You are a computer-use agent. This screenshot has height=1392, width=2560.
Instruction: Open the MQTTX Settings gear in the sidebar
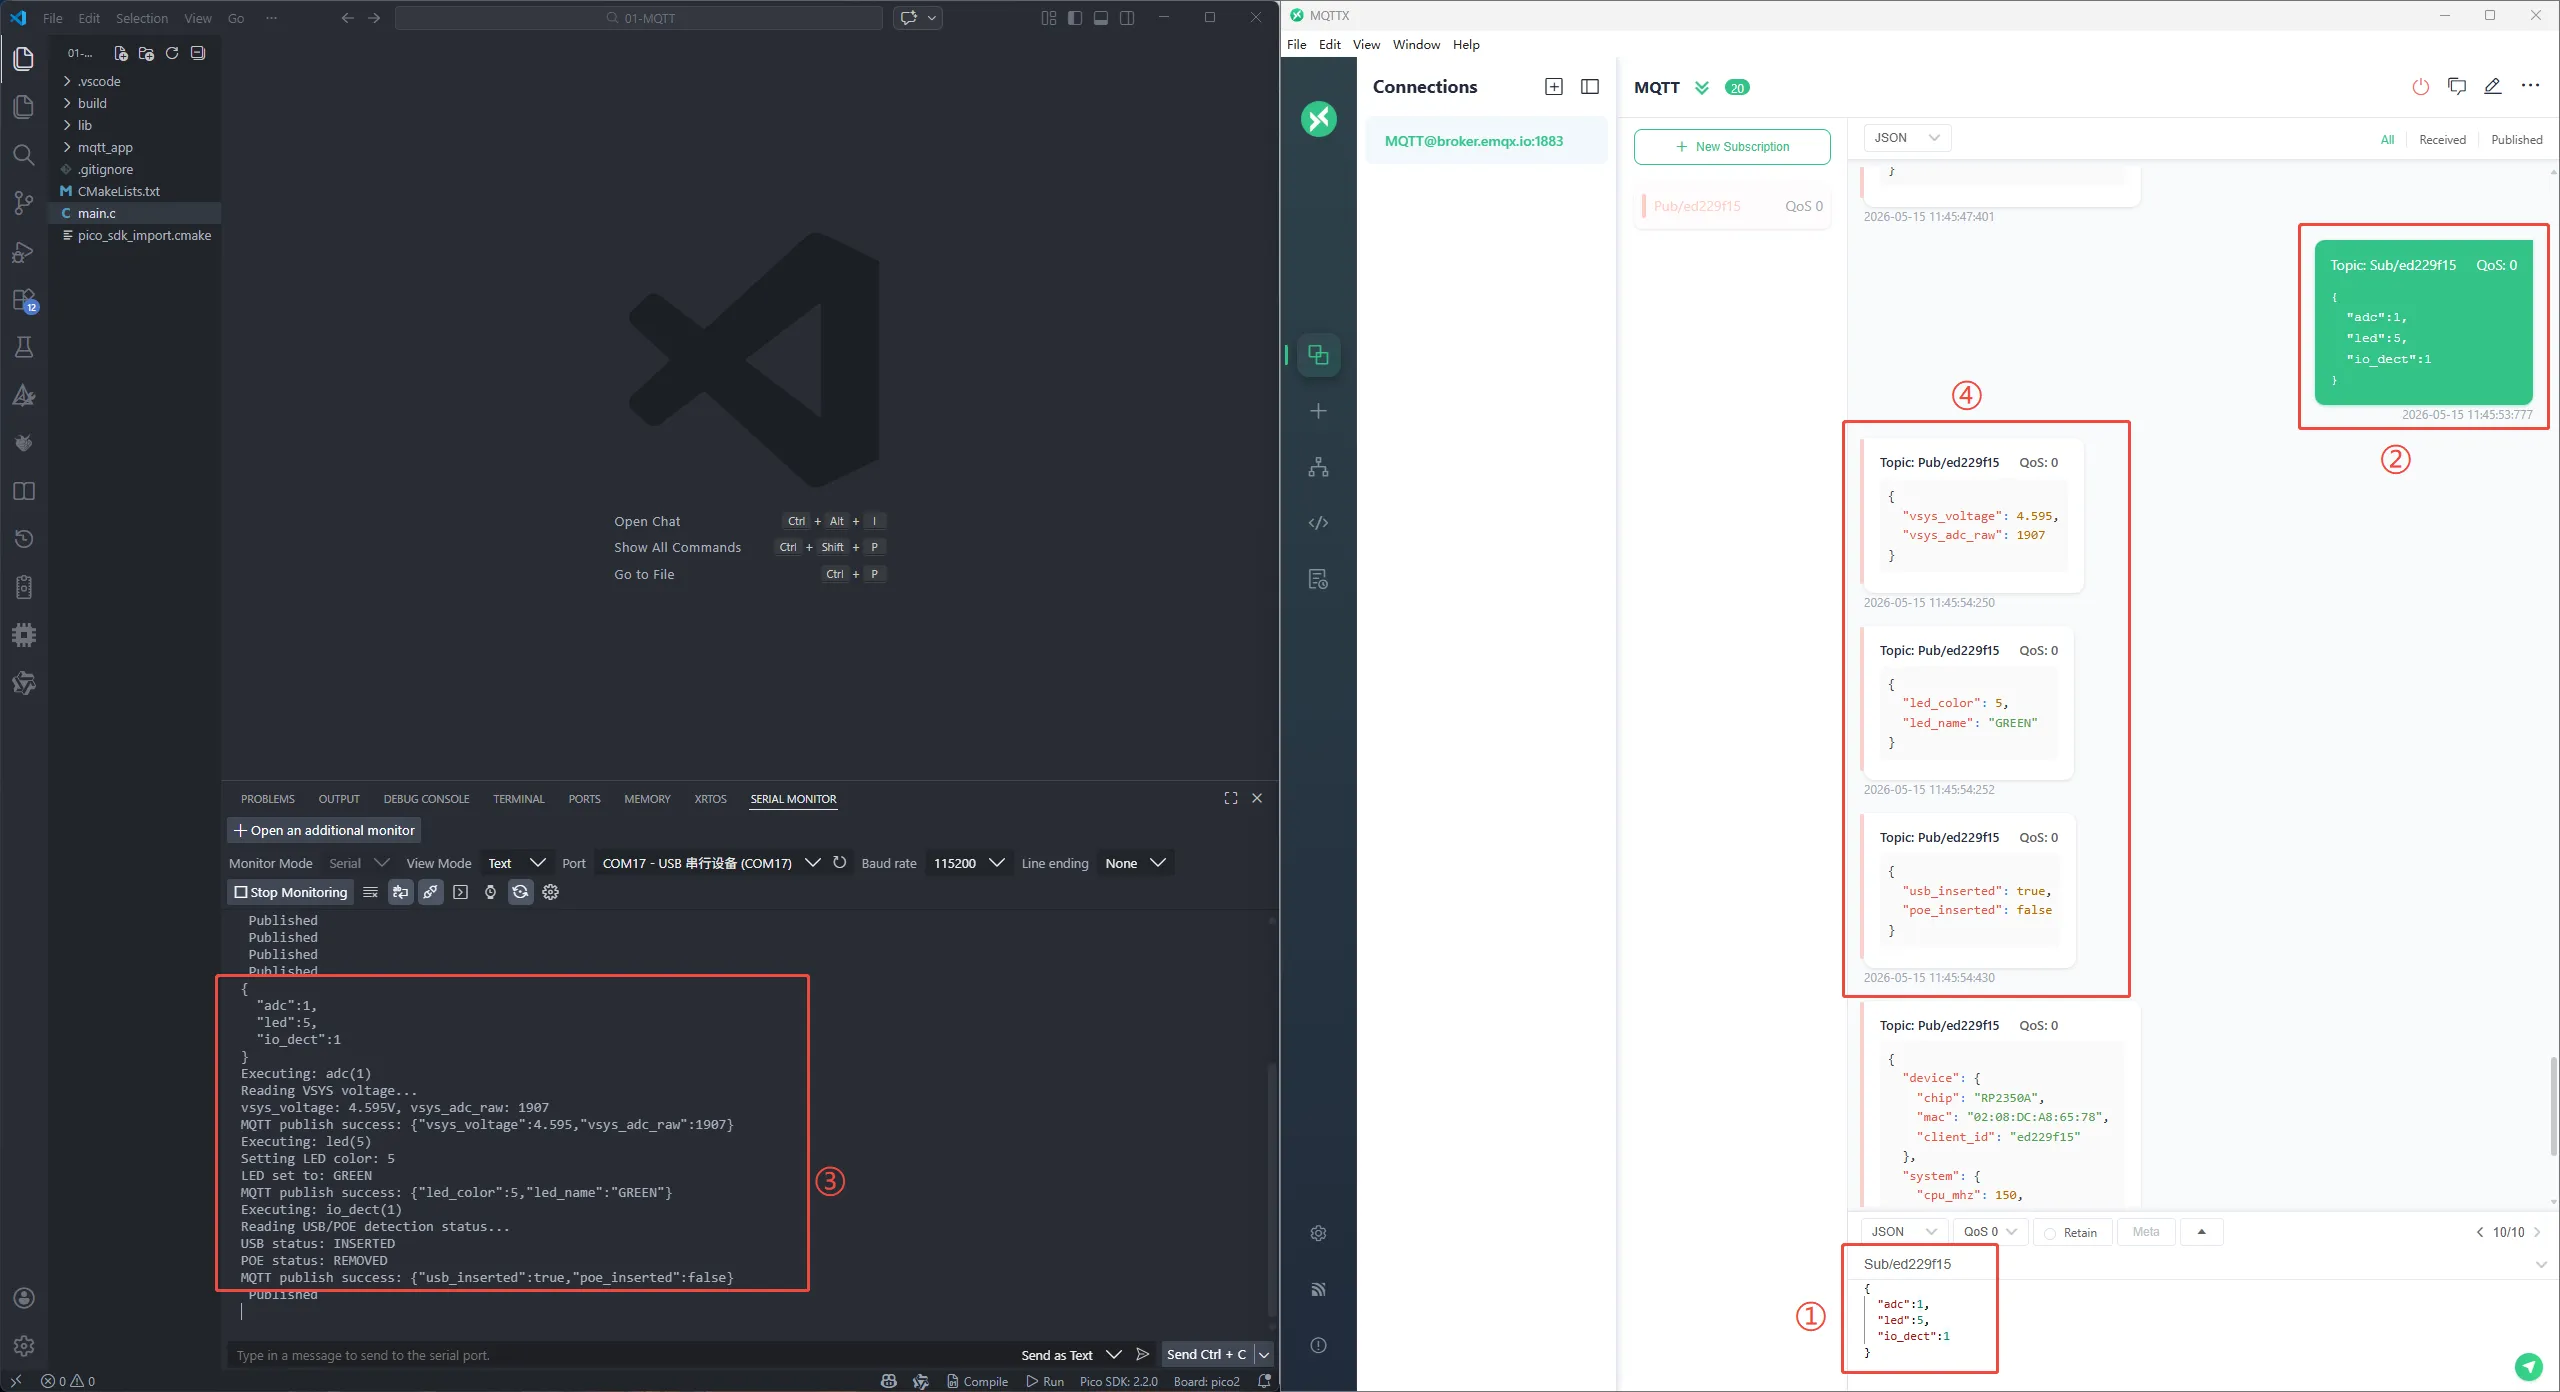[x=1318, y=1233]
